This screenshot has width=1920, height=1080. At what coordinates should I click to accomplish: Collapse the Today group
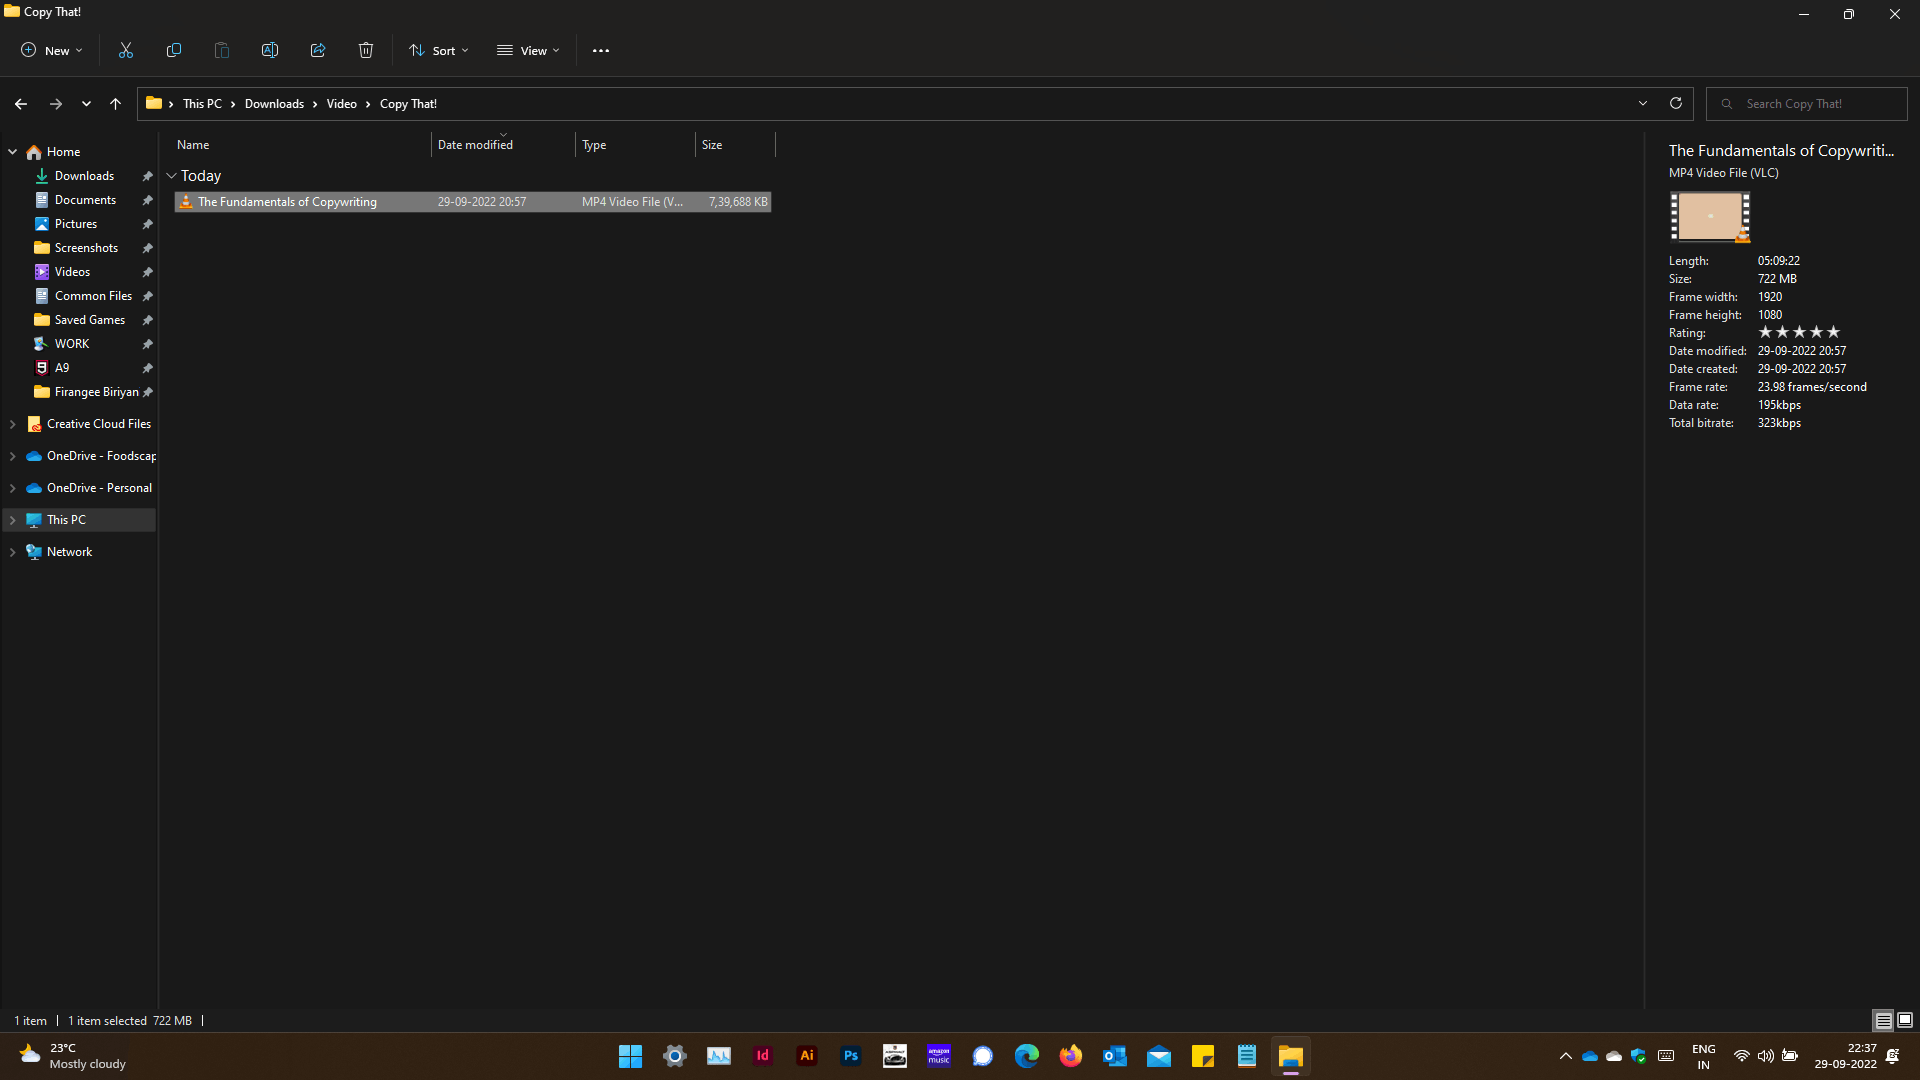[172, 176]
